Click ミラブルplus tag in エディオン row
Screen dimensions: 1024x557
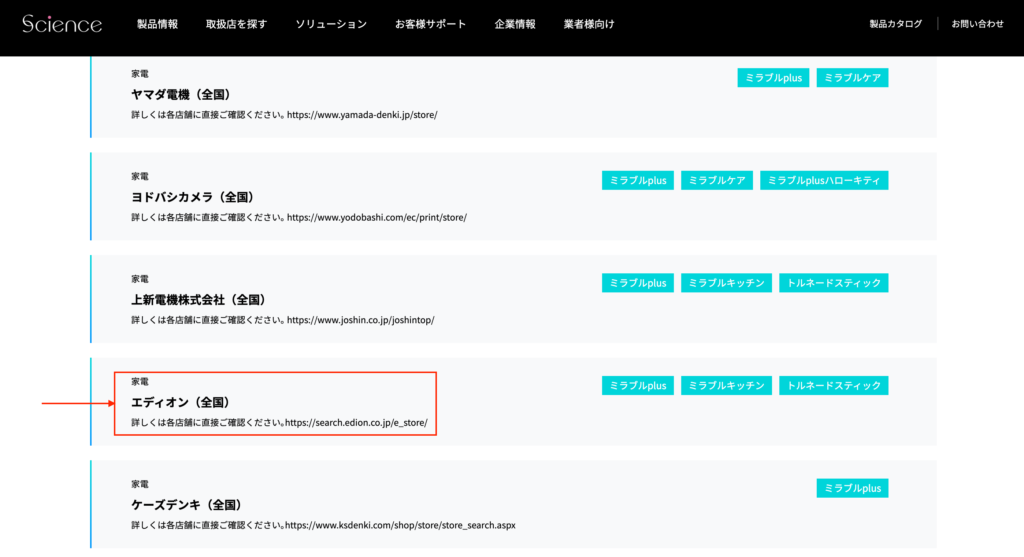pos(637,385)
